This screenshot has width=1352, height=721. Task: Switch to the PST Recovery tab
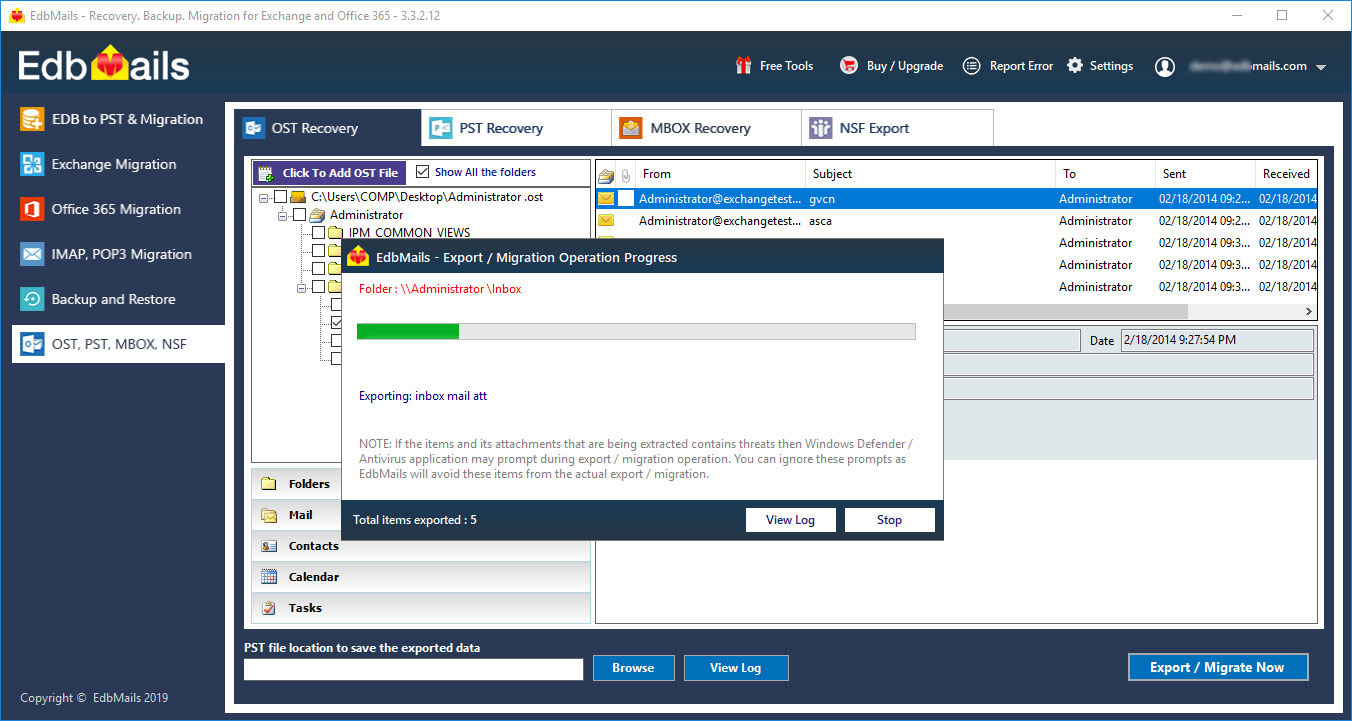[516, 128]
